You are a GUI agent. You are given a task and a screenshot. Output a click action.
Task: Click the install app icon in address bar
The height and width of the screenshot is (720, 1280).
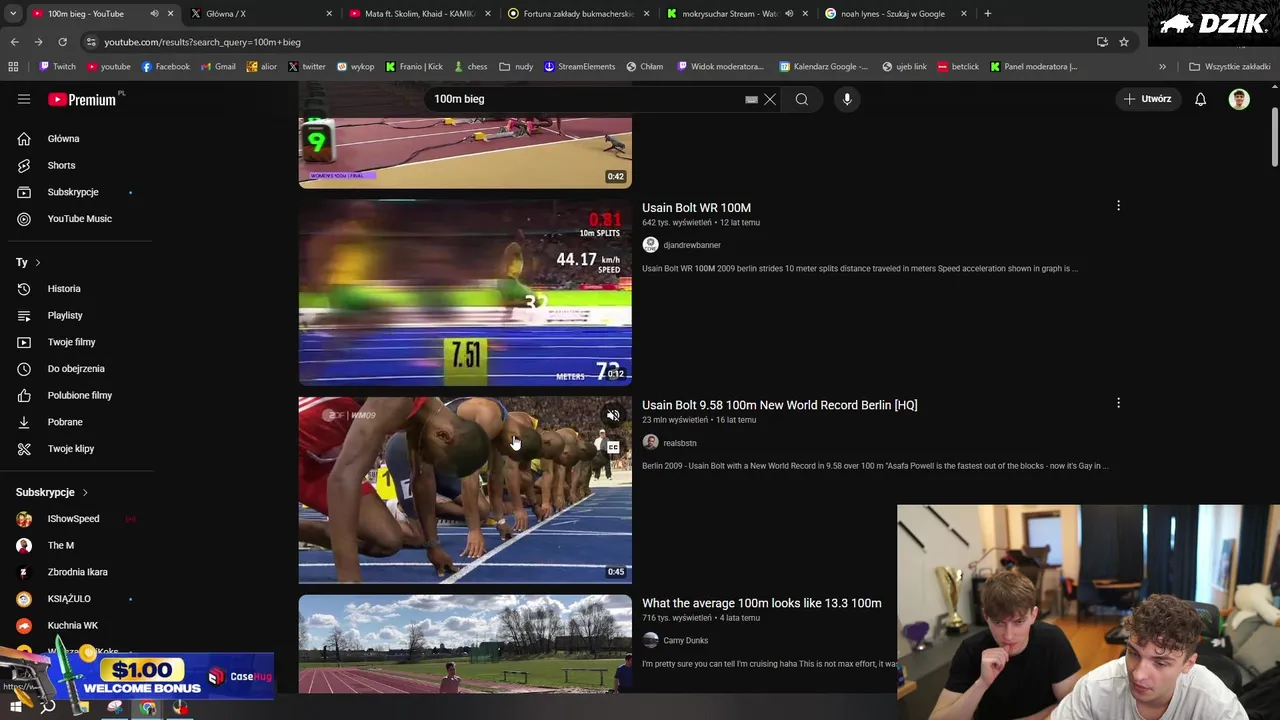click(1102, 42)
